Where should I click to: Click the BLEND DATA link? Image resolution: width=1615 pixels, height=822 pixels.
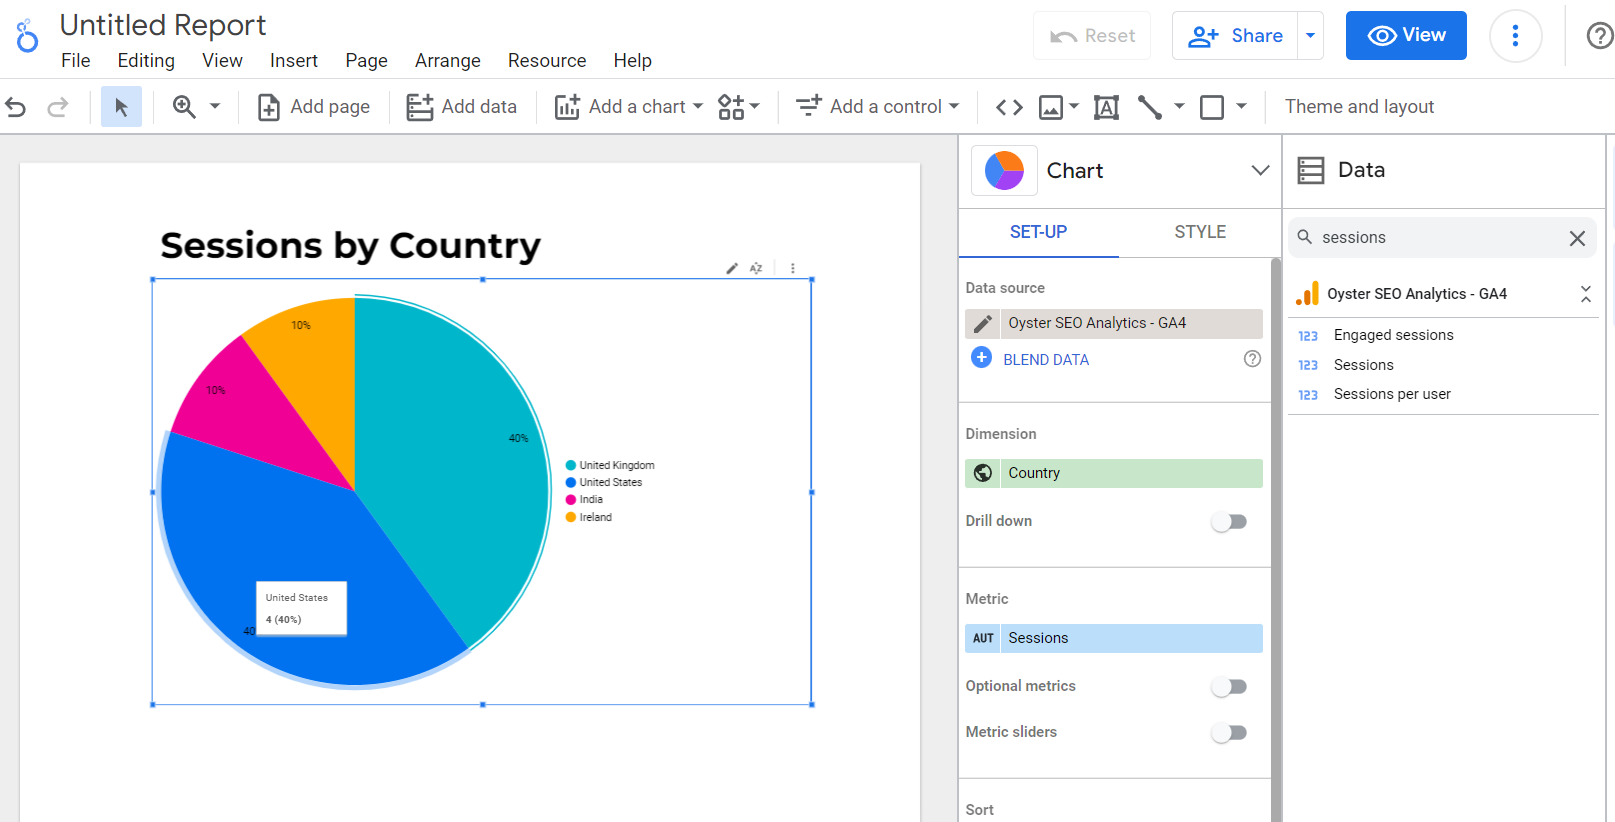tap(1045, 360)
